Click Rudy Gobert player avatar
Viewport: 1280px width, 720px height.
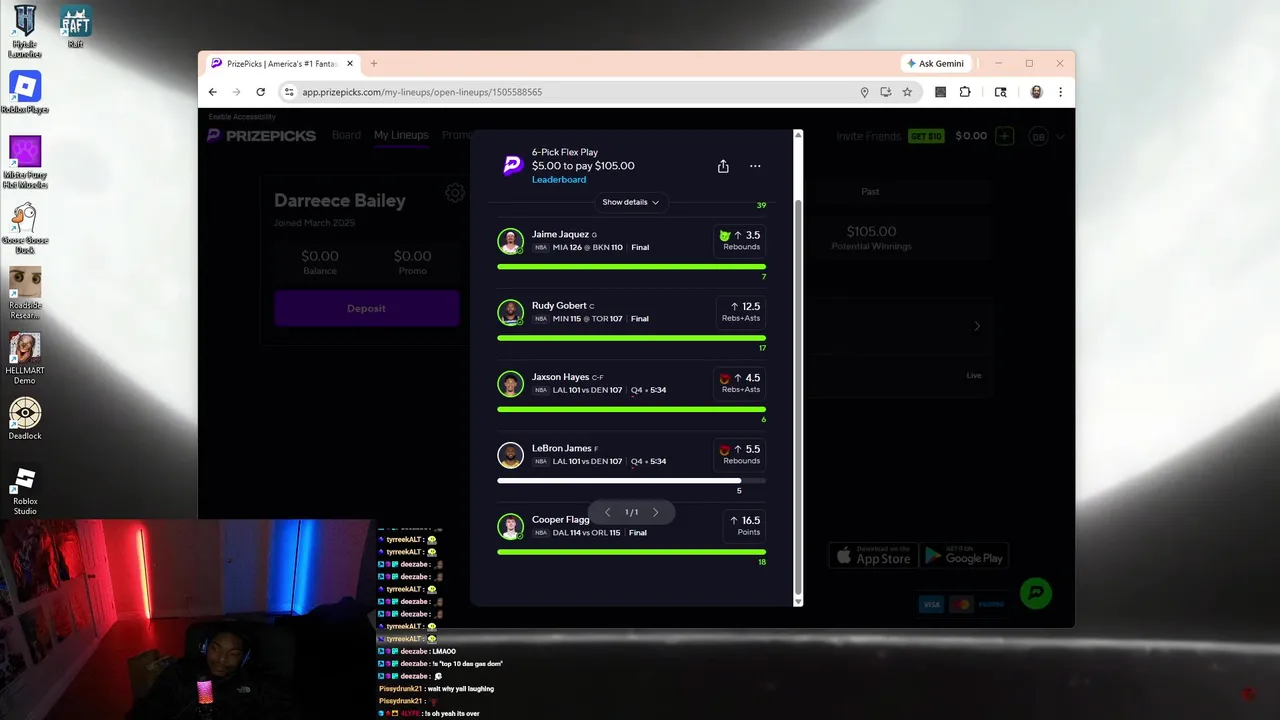[x=511, y=312]
